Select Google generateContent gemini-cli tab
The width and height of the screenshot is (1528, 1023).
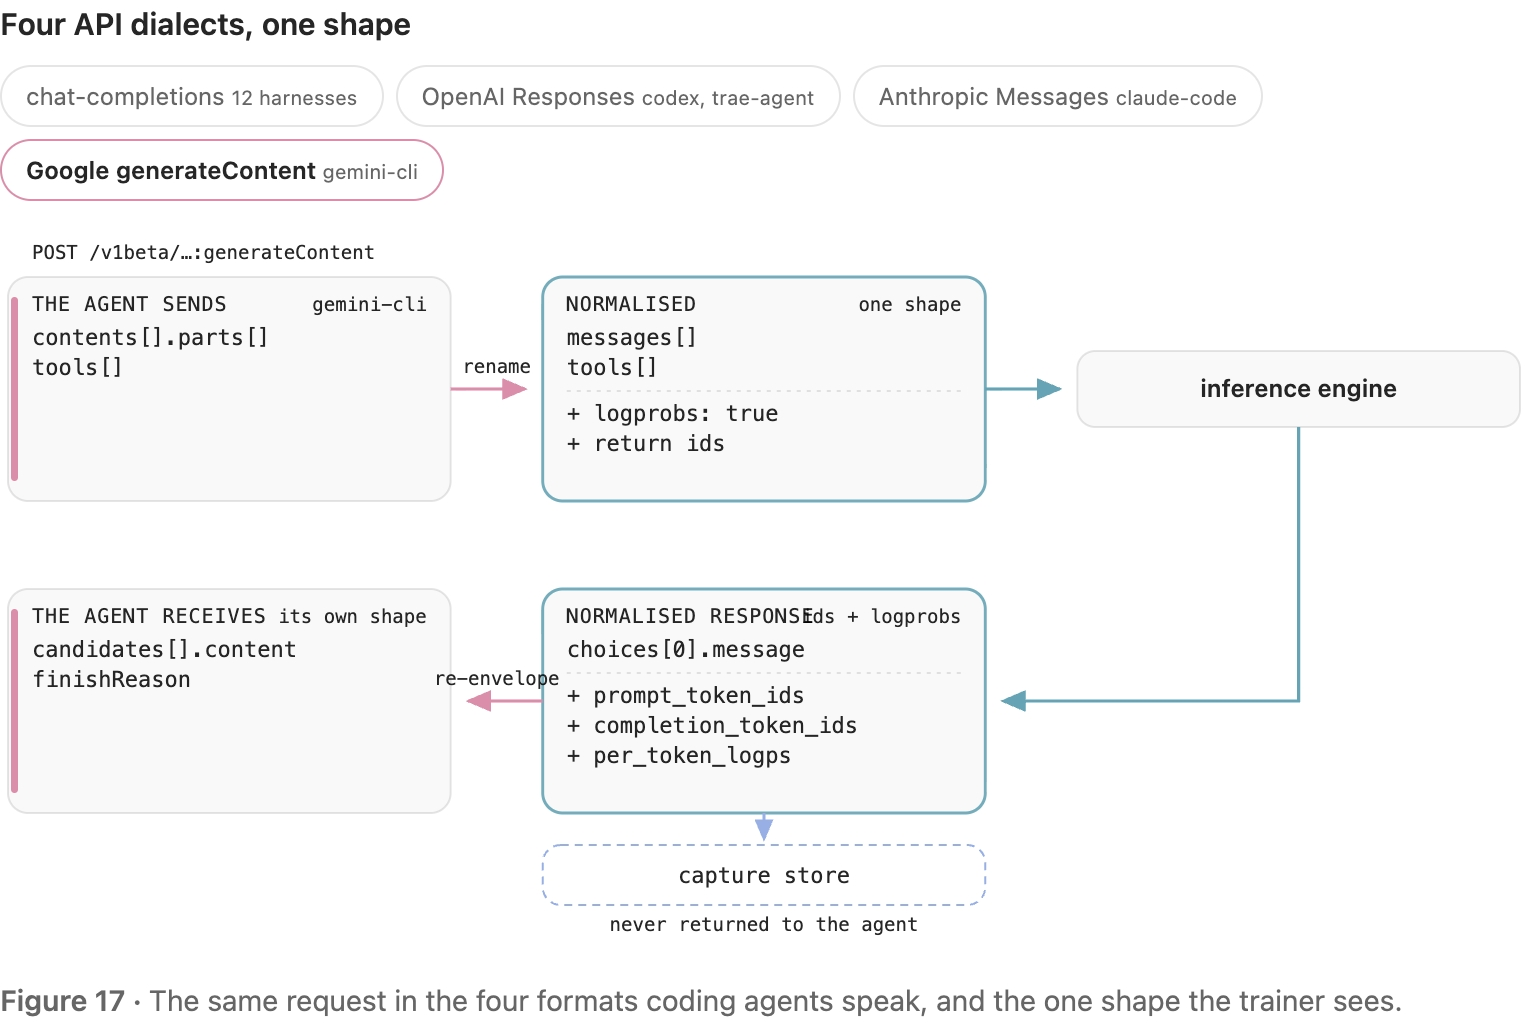pyautogui.click(x=222, y=171)
